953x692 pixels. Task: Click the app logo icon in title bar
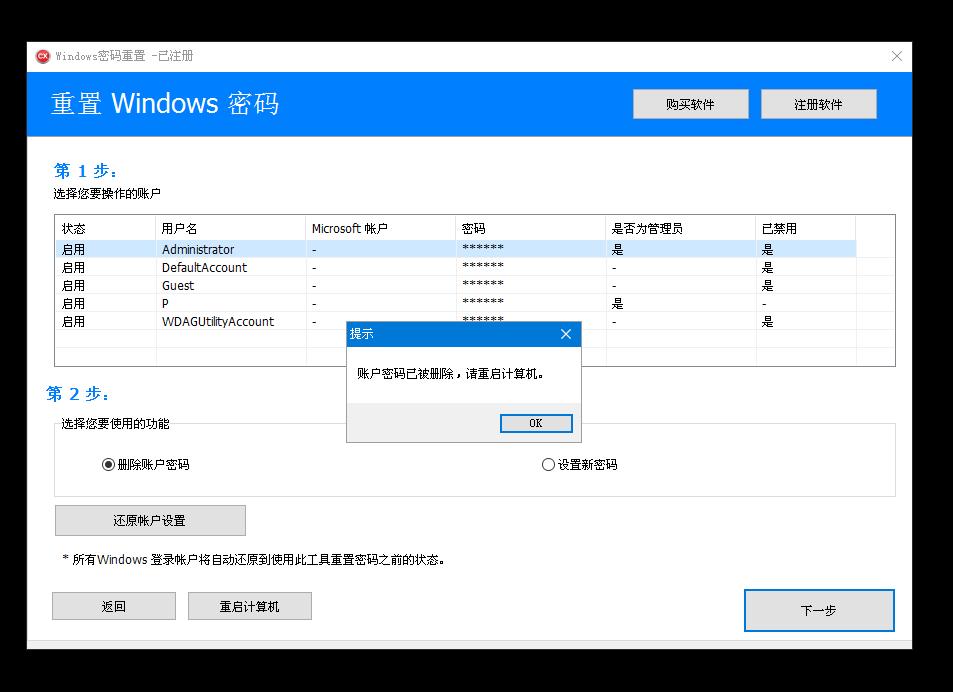tap(43, 57)
